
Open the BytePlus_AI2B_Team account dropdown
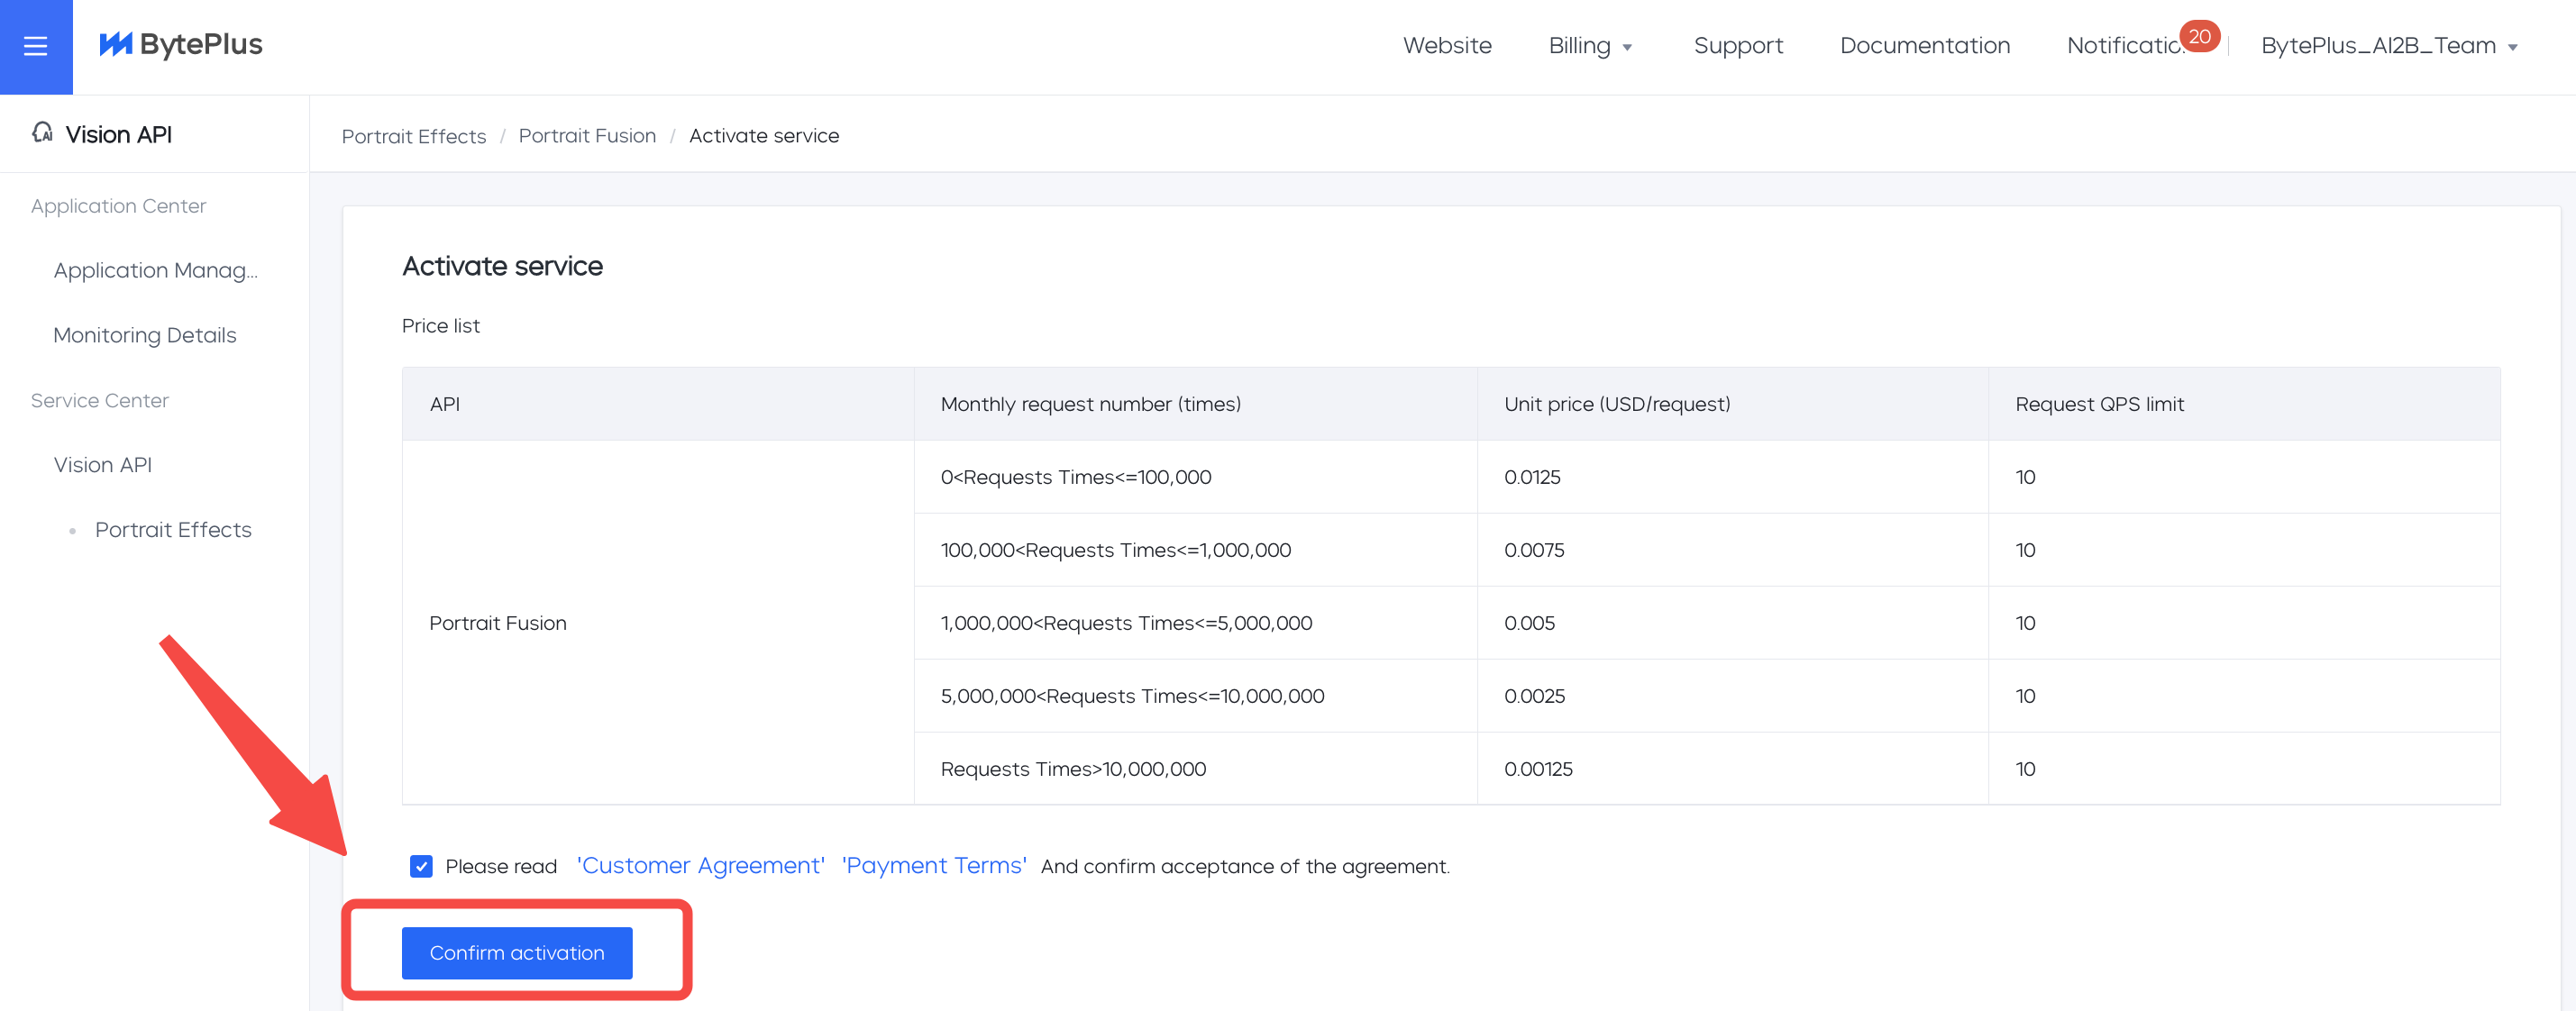(x=2388, y=46)
